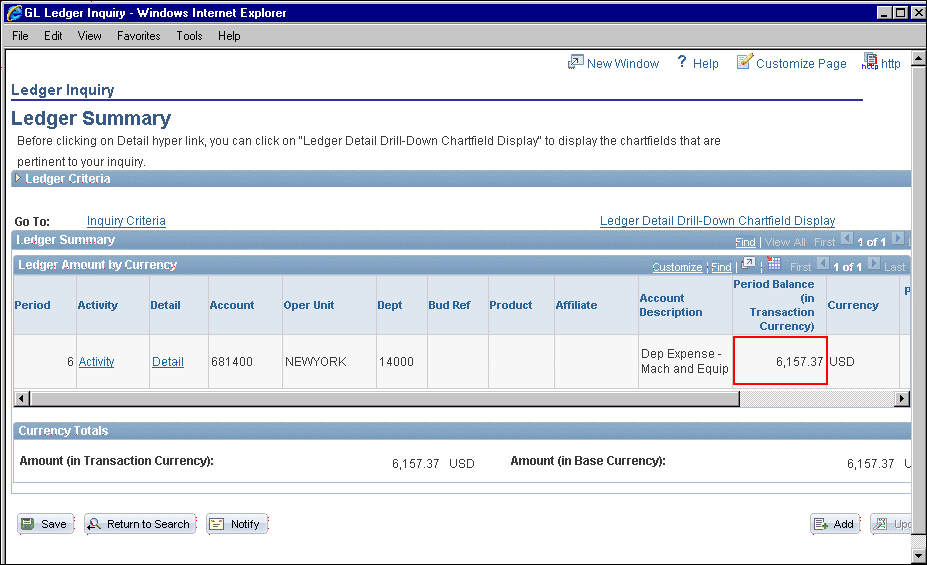927x565 pixels.
Task: Click the Detail link for account 681400
Action: [168, 362]
